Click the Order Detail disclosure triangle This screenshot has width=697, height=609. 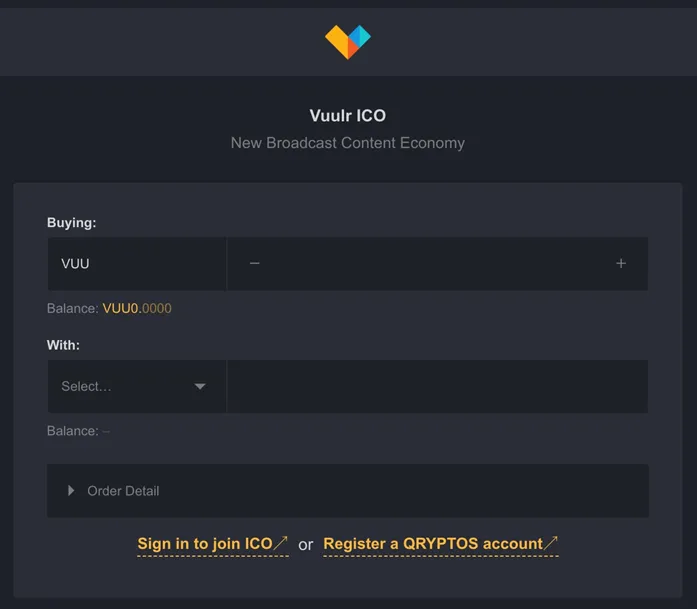[x=71, y=491]
